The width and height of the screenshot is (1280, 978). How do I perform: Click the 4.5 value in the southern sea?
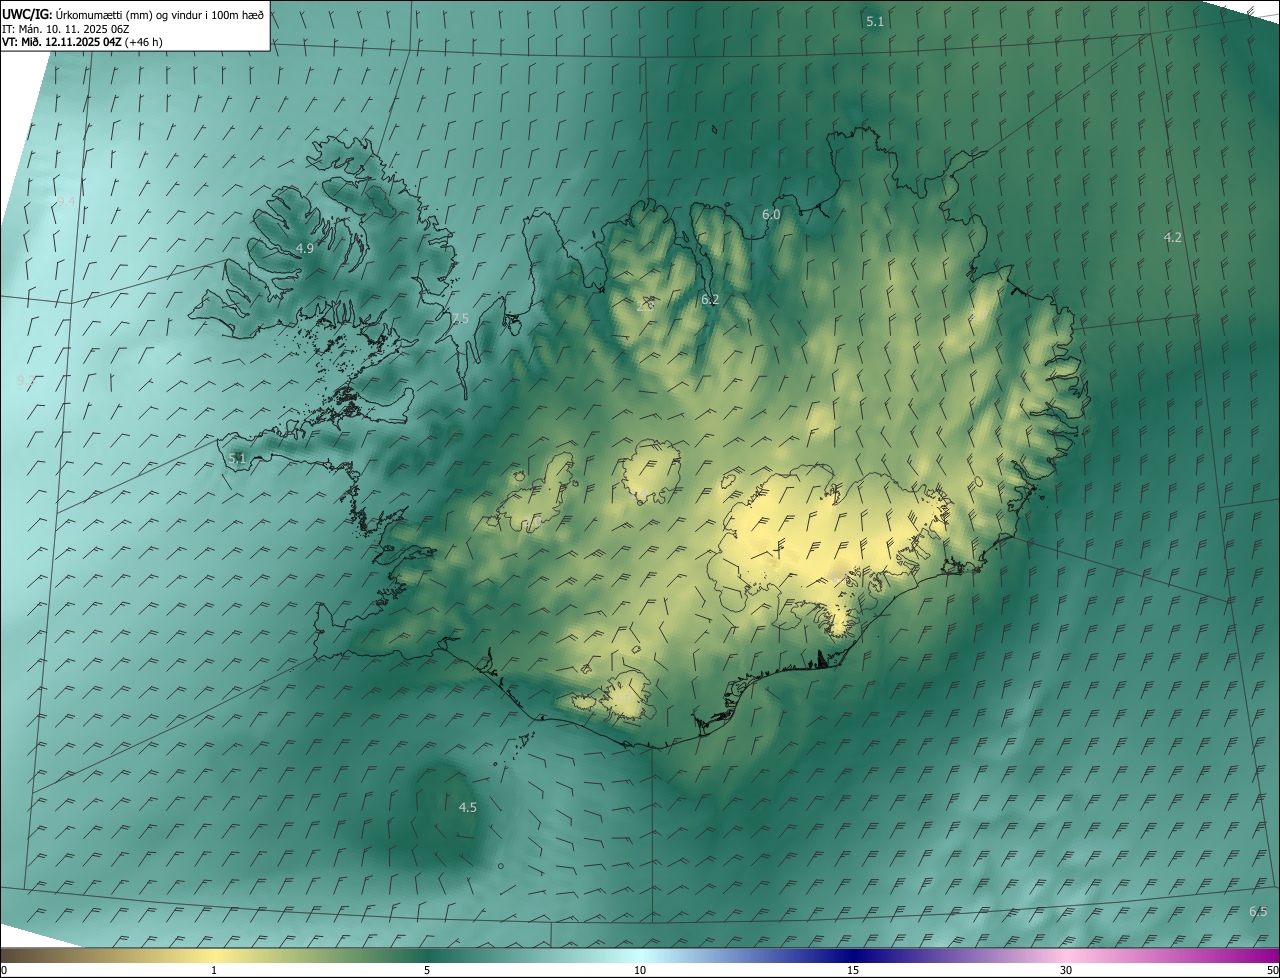467,807
